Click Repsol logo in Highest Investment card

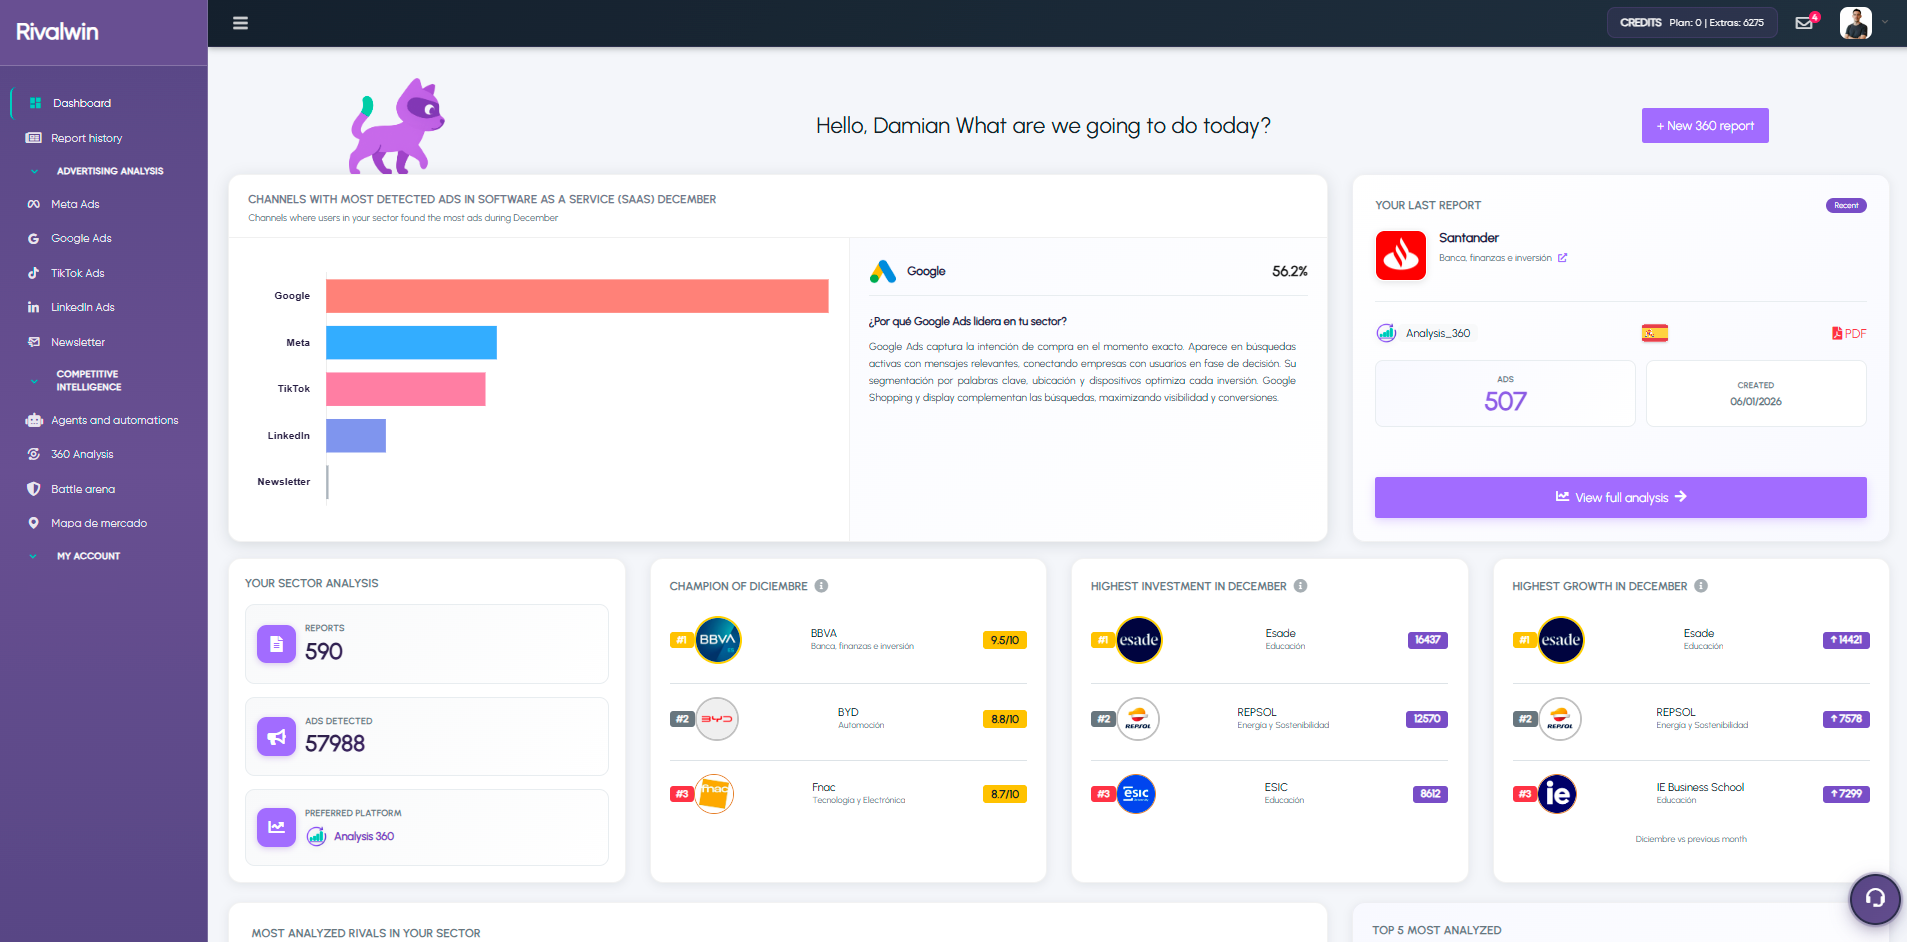pos(1138,719)
